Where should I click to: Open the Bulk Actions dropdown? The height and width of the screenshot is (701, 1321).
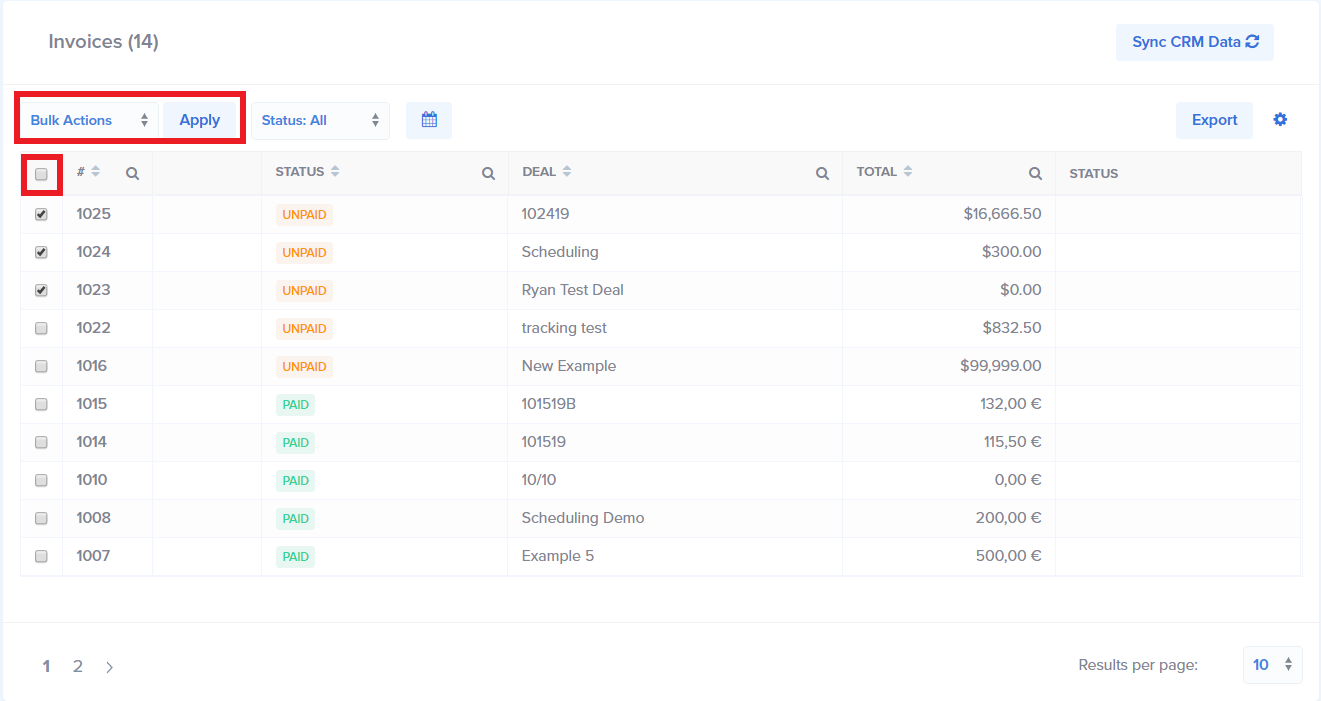pyautogui.click(x=90, y=120)
